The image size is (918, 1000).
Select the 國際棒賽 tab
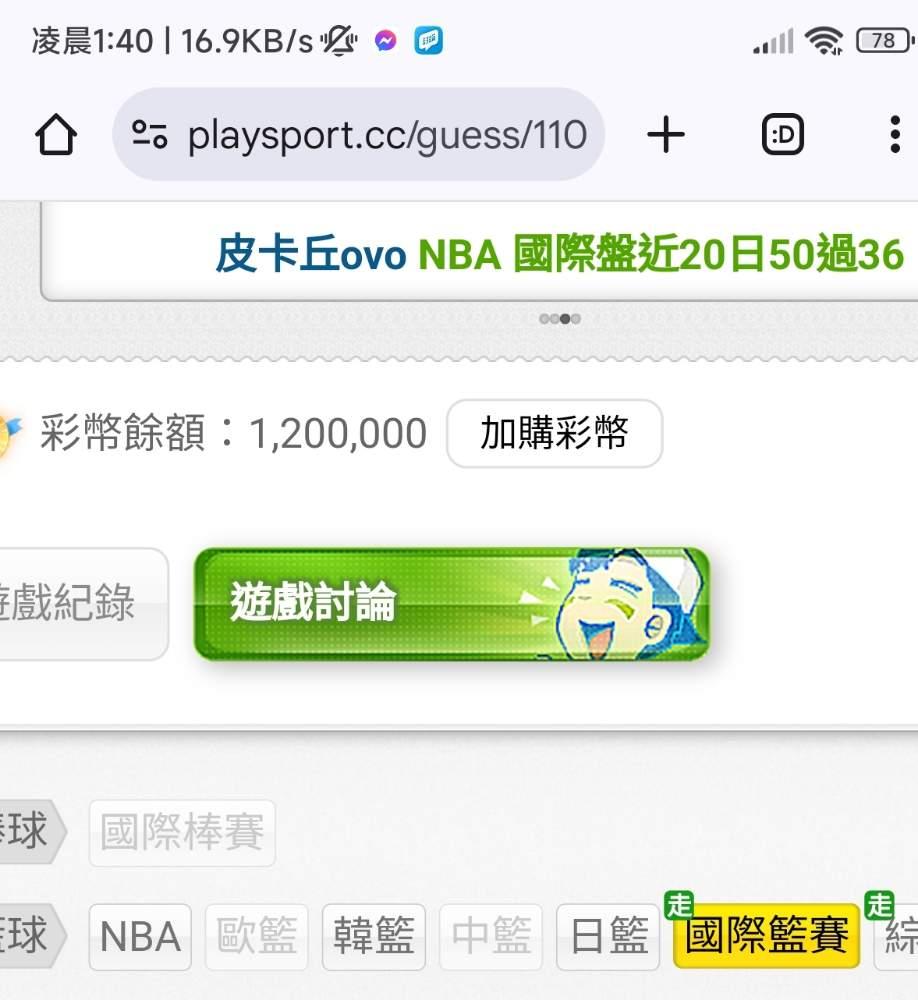click(182, 832)
